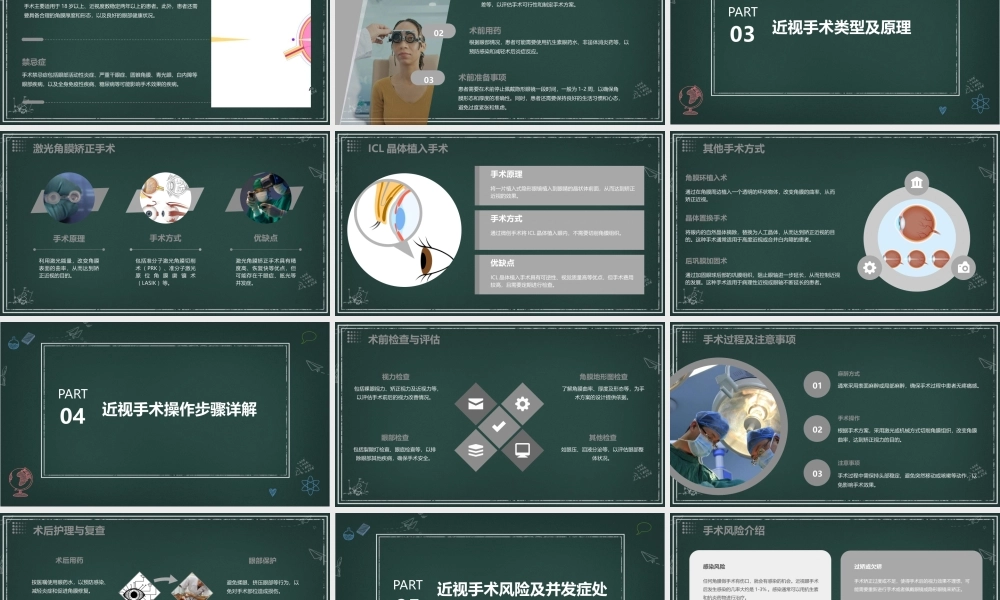The image size is (1000, 600).
Task: Click the 注意事项 label
Action: [x=849, y=462]
